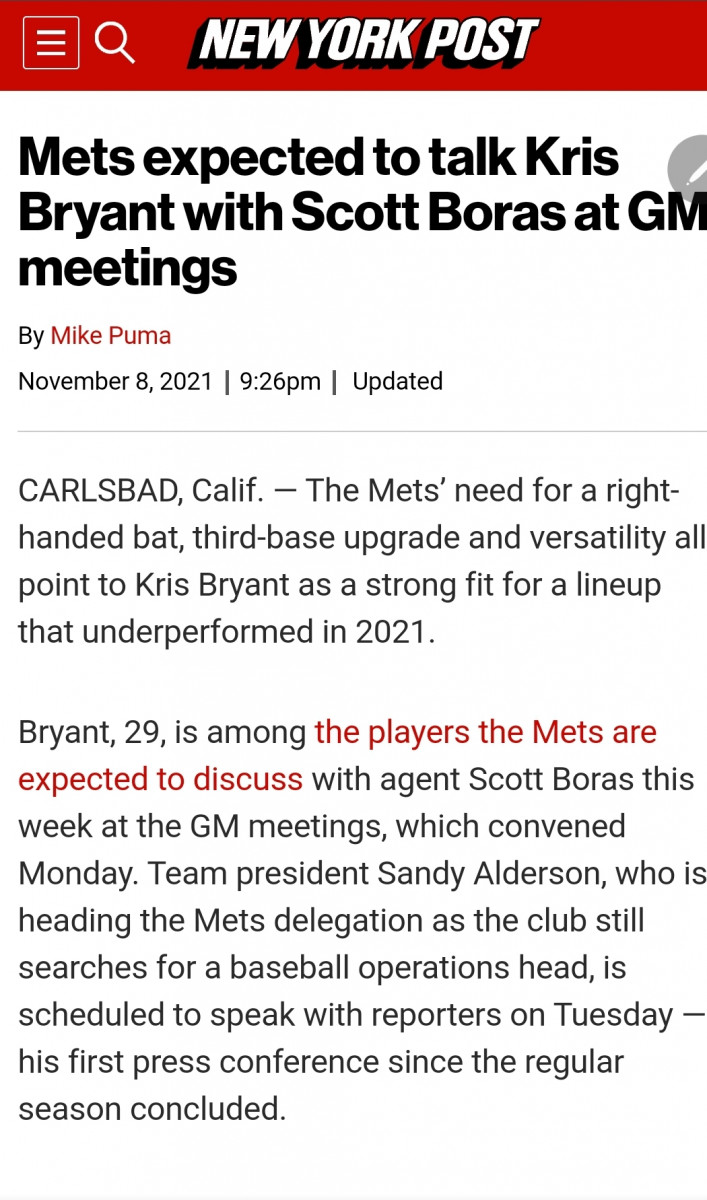Go home via New York Post logo
This screenshot has width=707, height=1200.
[364, 44]
